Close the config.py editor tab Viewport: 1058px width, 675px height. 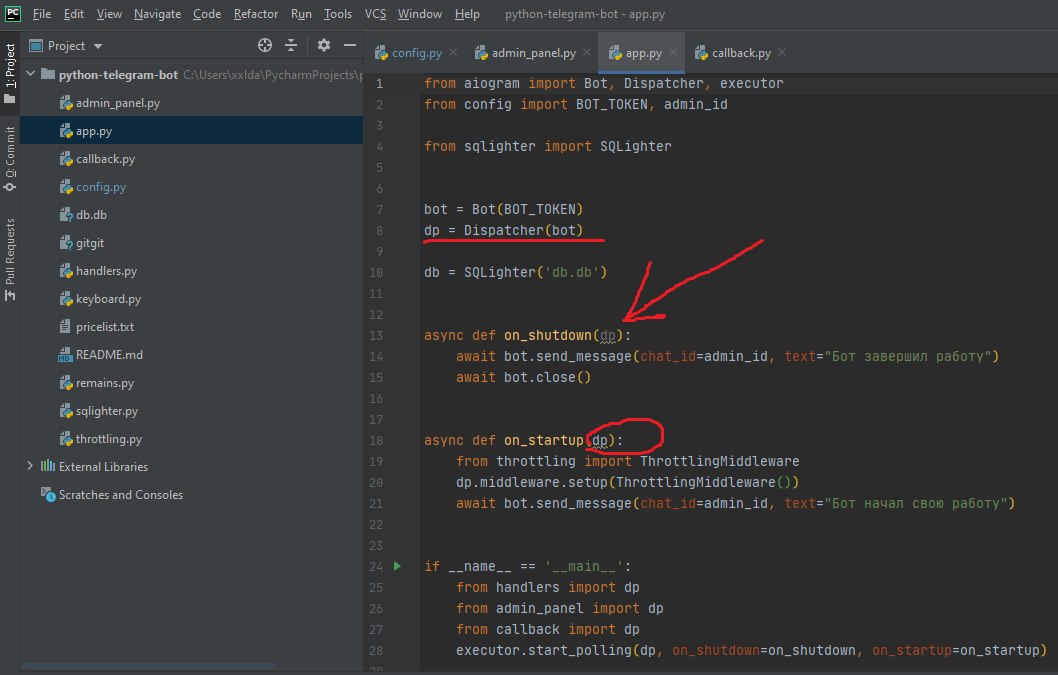[x=452, y=53]
